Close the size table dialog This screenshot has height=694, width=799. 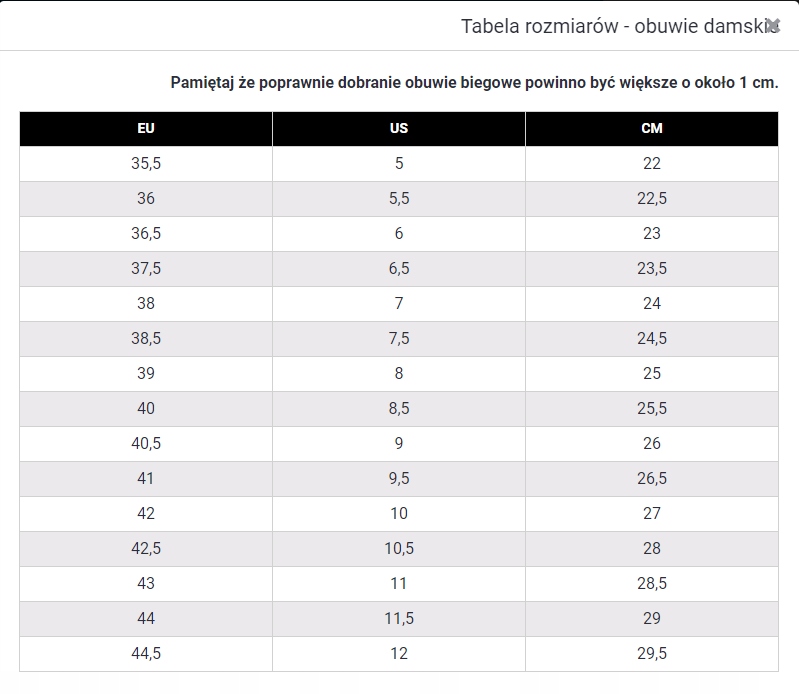(x=772, y=26)
